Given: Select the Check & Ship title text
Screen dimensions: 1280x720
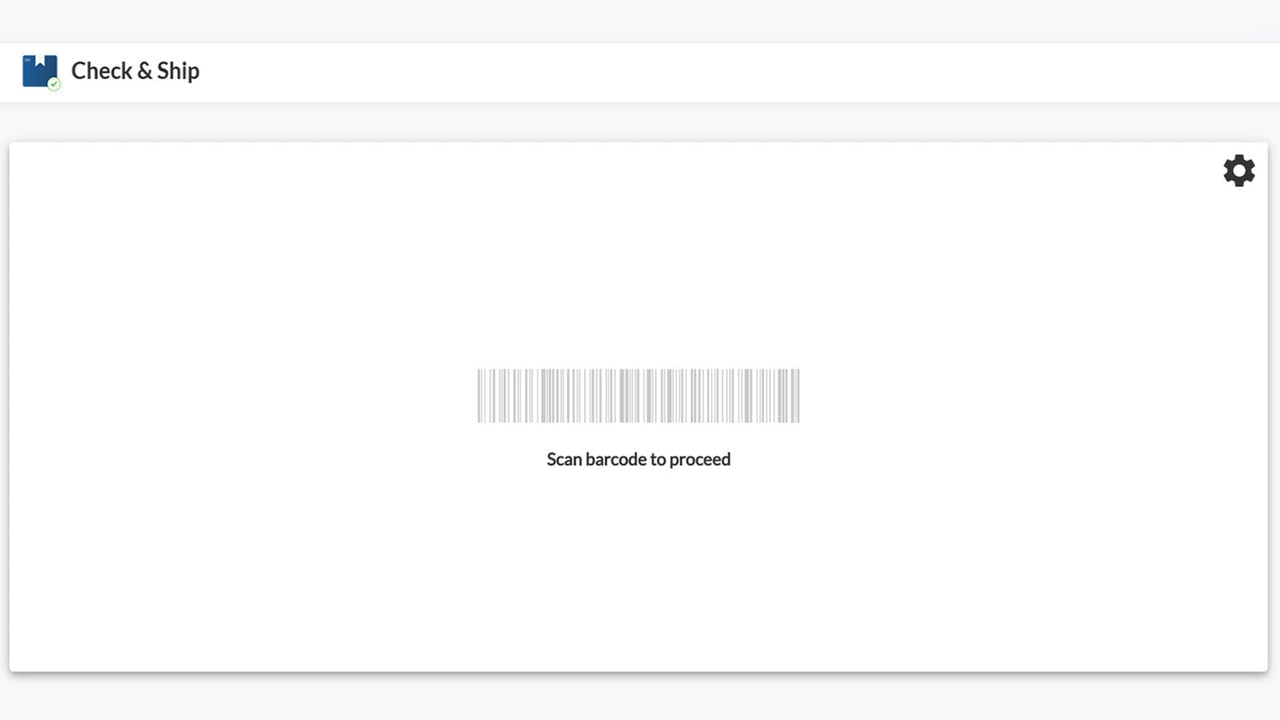Looking at the screenshot, I should [135, 71].
